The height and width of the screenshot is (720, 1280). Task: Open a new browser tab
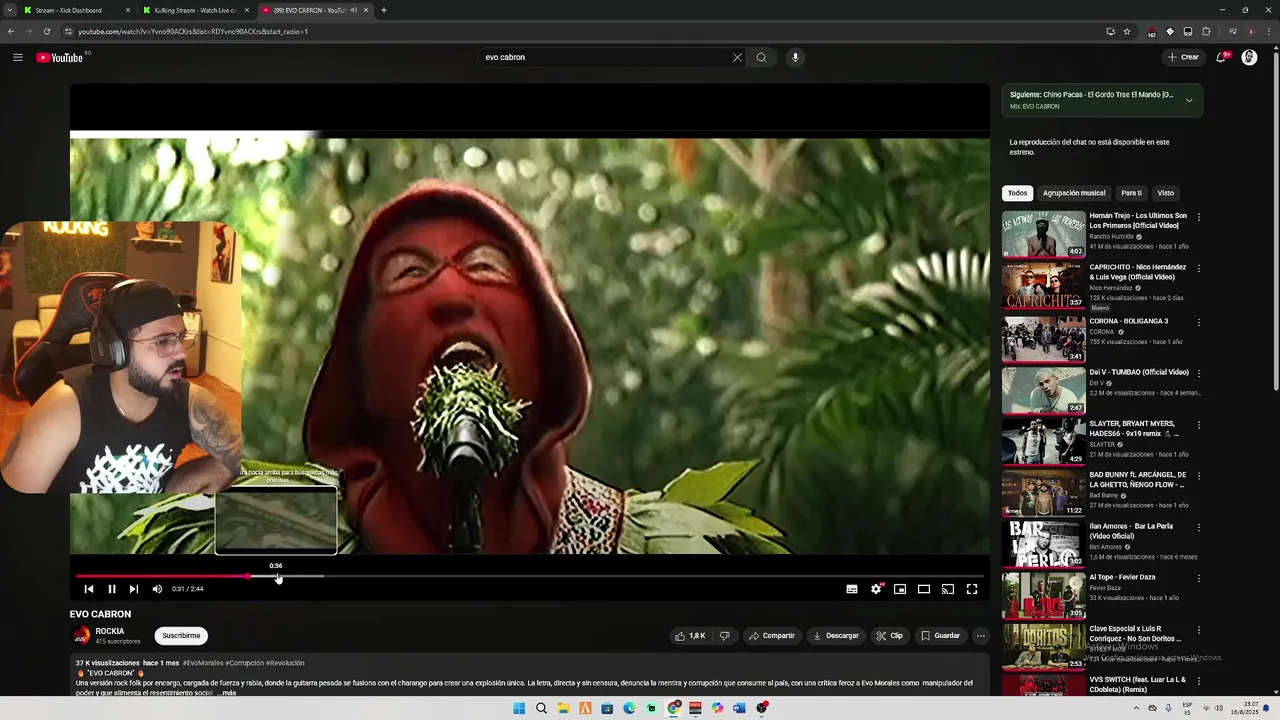click(x=384, y=10)
